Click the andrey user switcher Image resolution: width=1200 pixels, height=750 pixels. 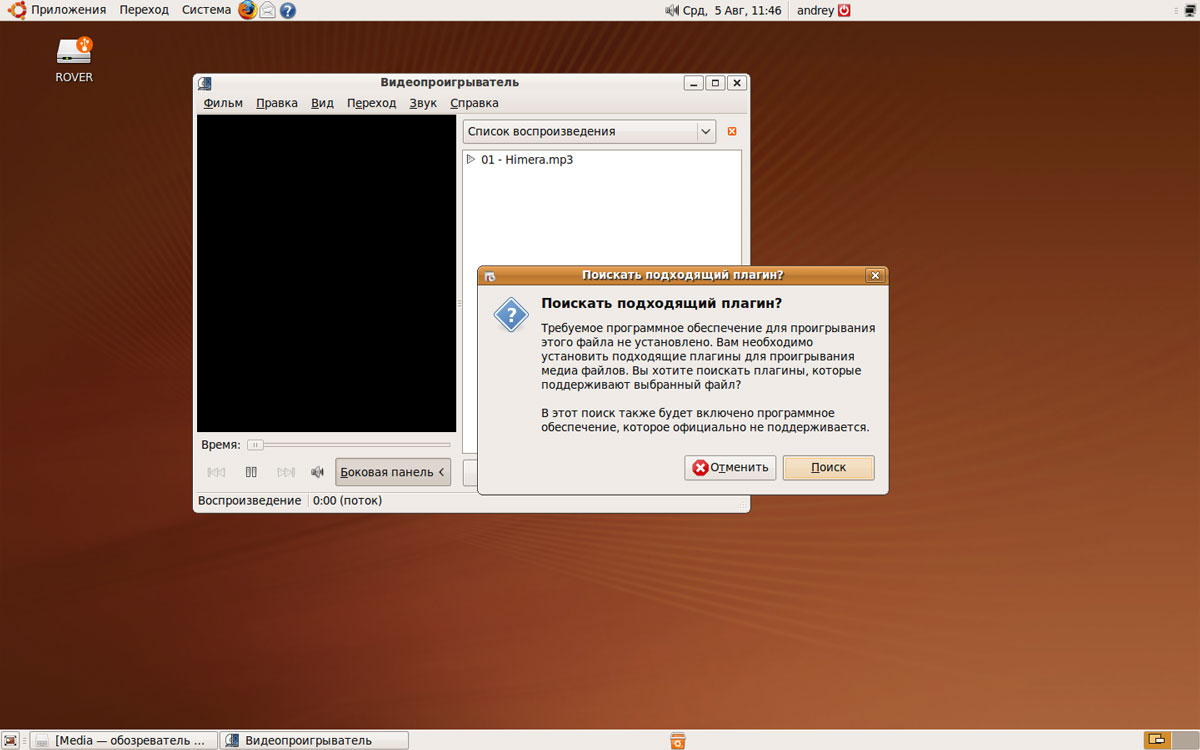(x=815, y=11)
